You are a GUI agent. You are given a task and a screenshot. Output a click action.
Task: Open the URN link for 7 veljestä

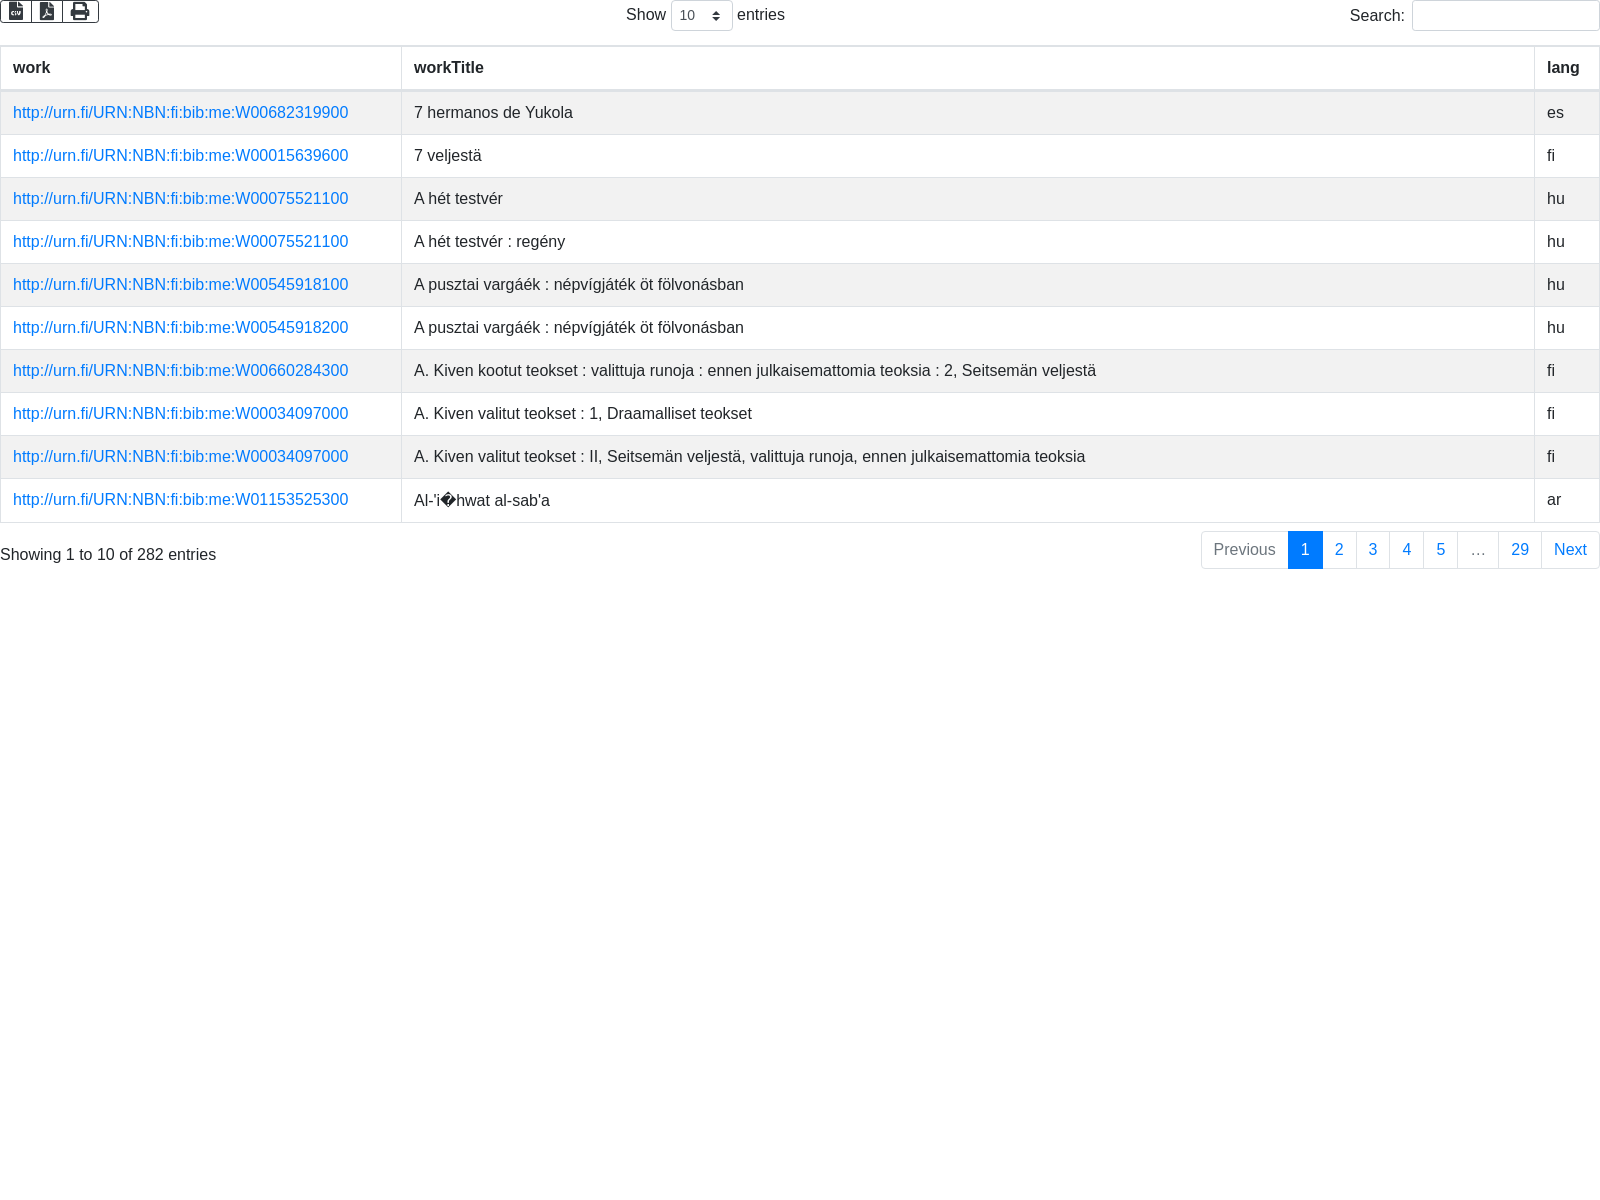click(x=180, y=156)
